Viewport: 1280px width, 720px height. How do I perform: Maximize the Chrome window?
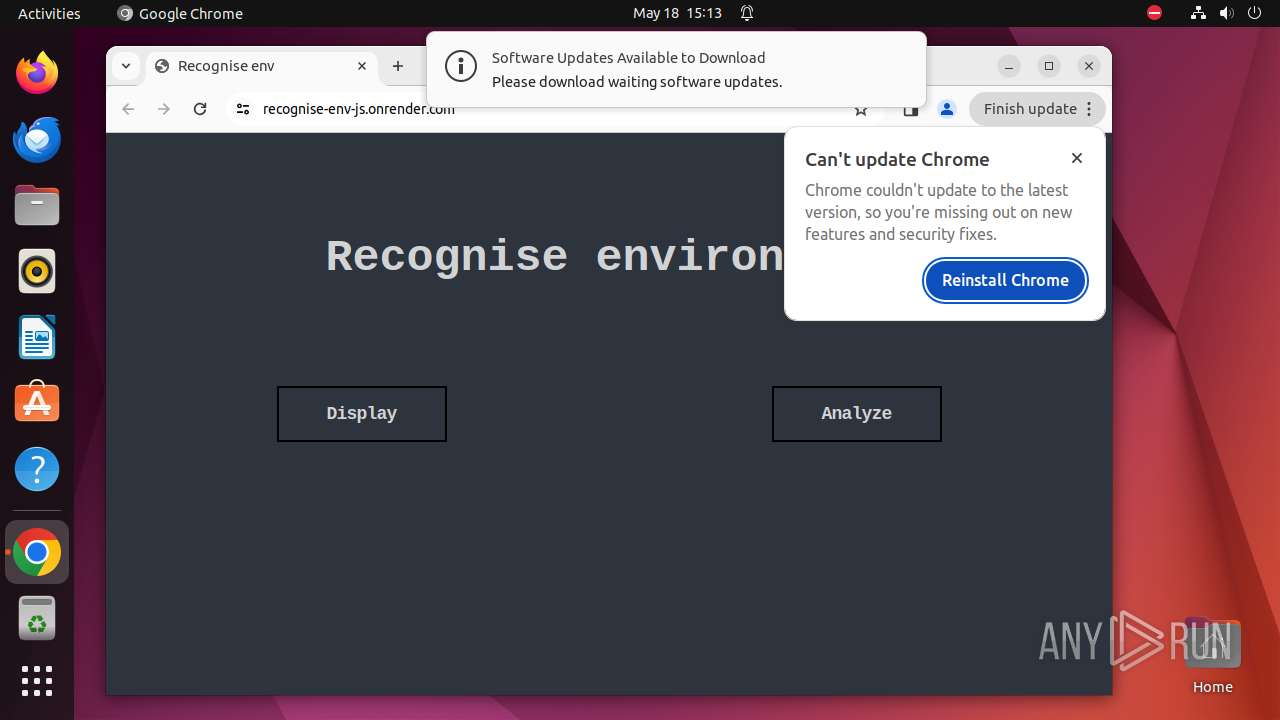[1049, 66]
